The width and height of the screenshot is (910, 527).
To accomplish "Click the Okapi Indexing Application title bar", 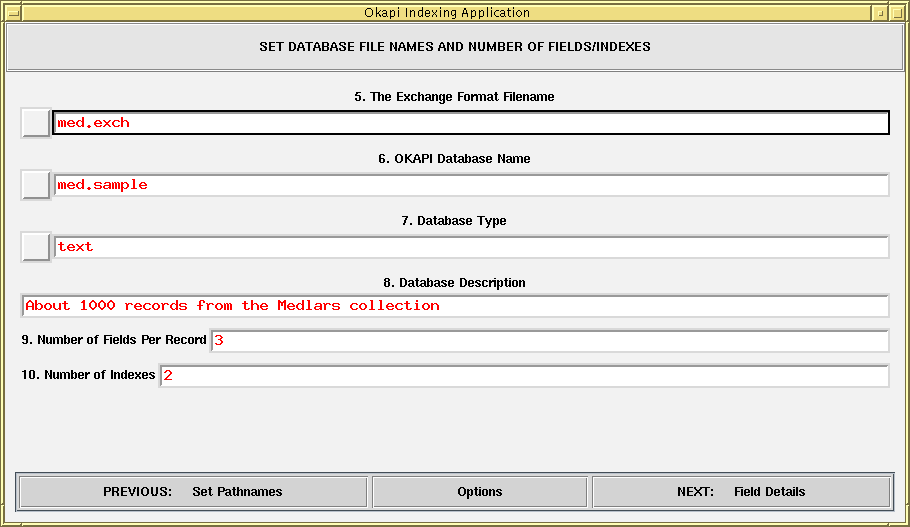I will [x=447, y=12].
